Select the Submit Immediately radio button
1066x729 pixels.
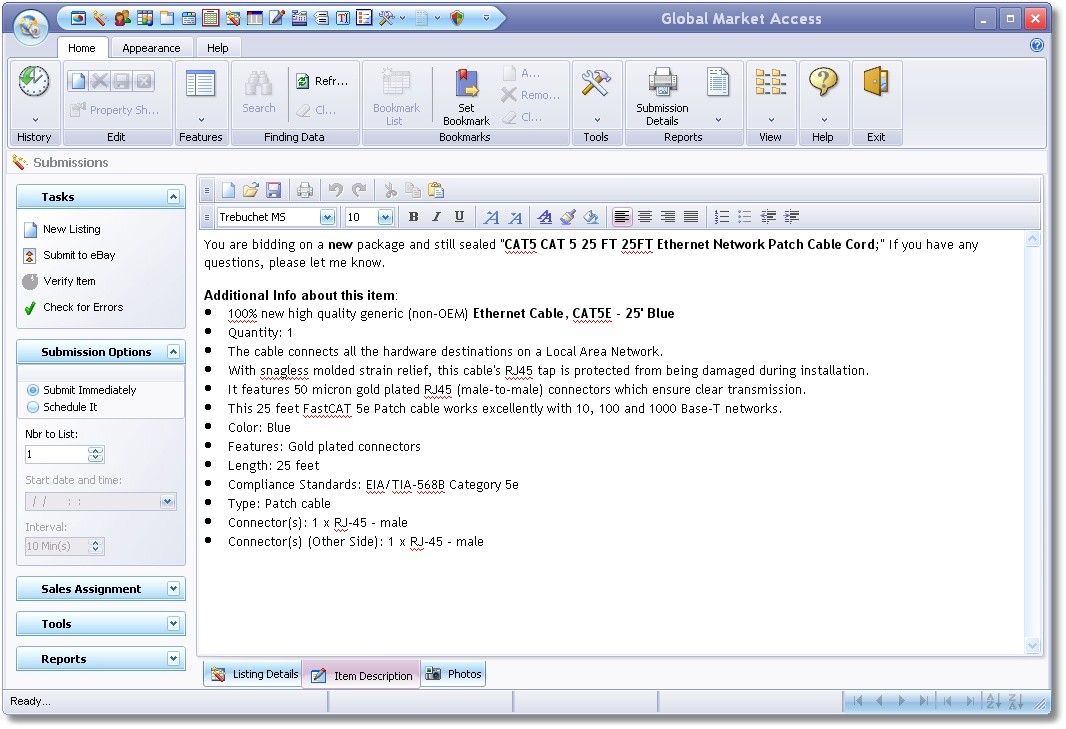pyautogui.click(x=33, y=390)
